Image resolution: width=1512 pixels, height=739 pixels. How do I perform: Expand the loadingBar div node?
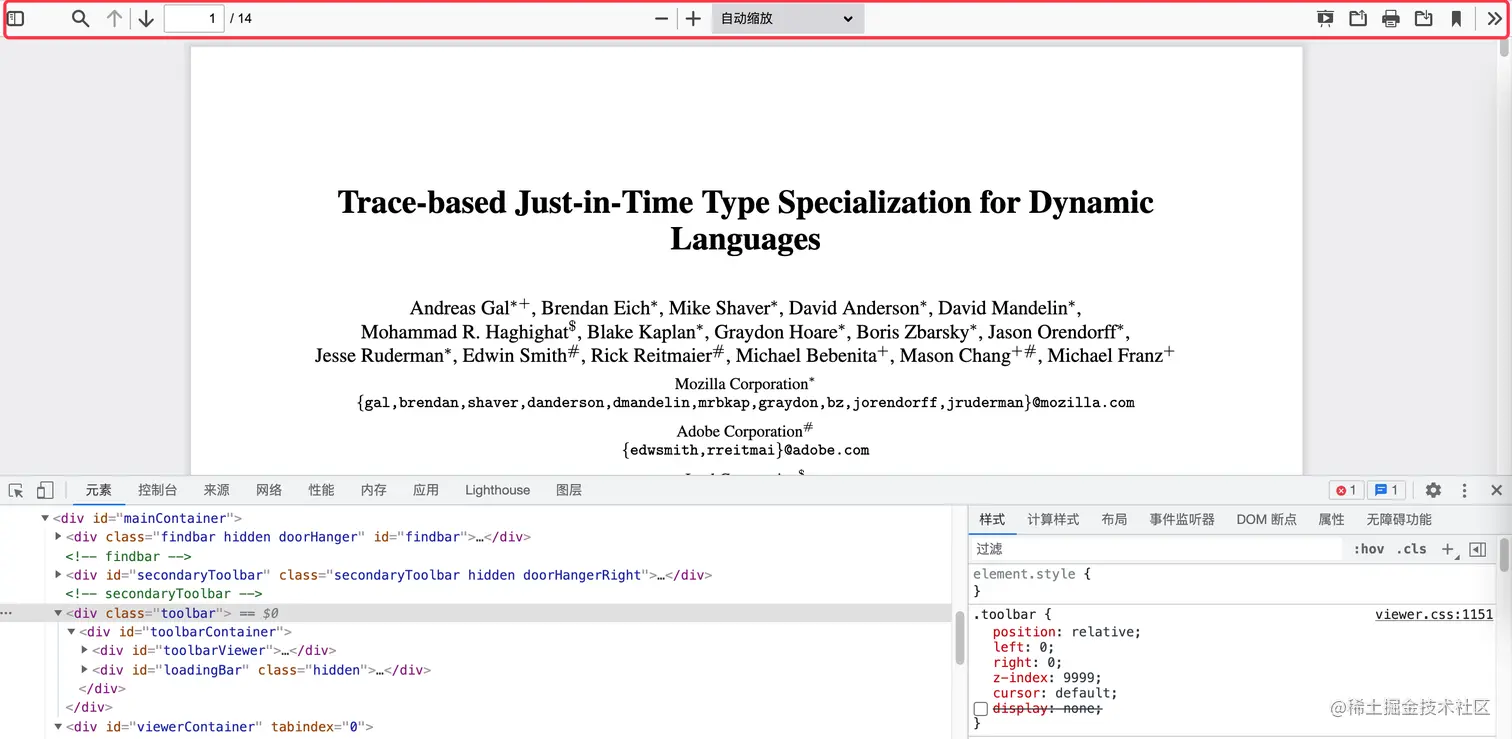pos(84,670)
